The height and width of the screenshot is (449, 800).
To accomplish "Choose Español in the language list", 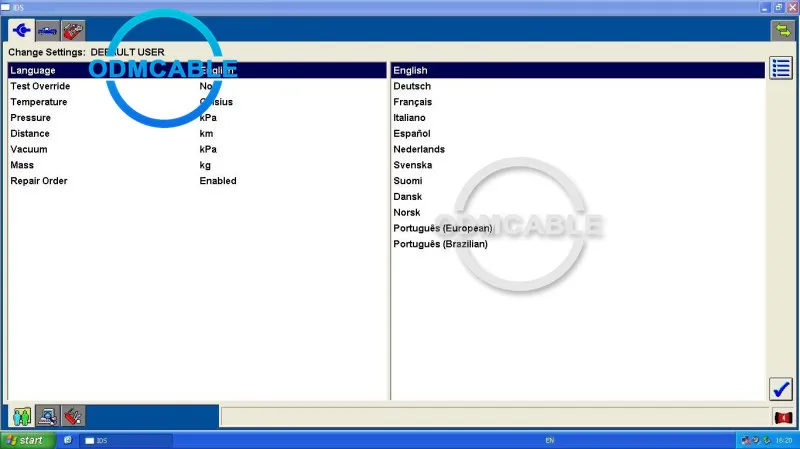I will 578,134.
